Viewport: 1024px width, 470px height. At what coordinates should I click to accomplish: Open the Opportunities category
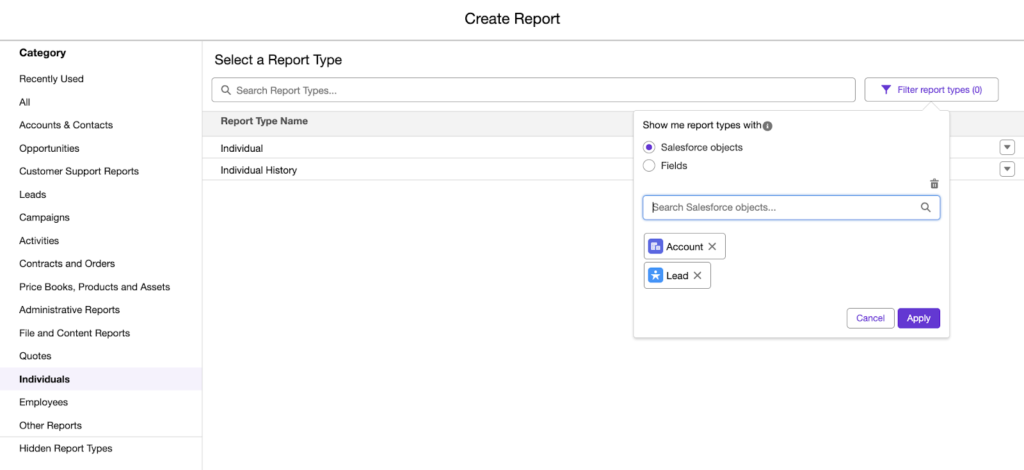click(x=49, y=148)
